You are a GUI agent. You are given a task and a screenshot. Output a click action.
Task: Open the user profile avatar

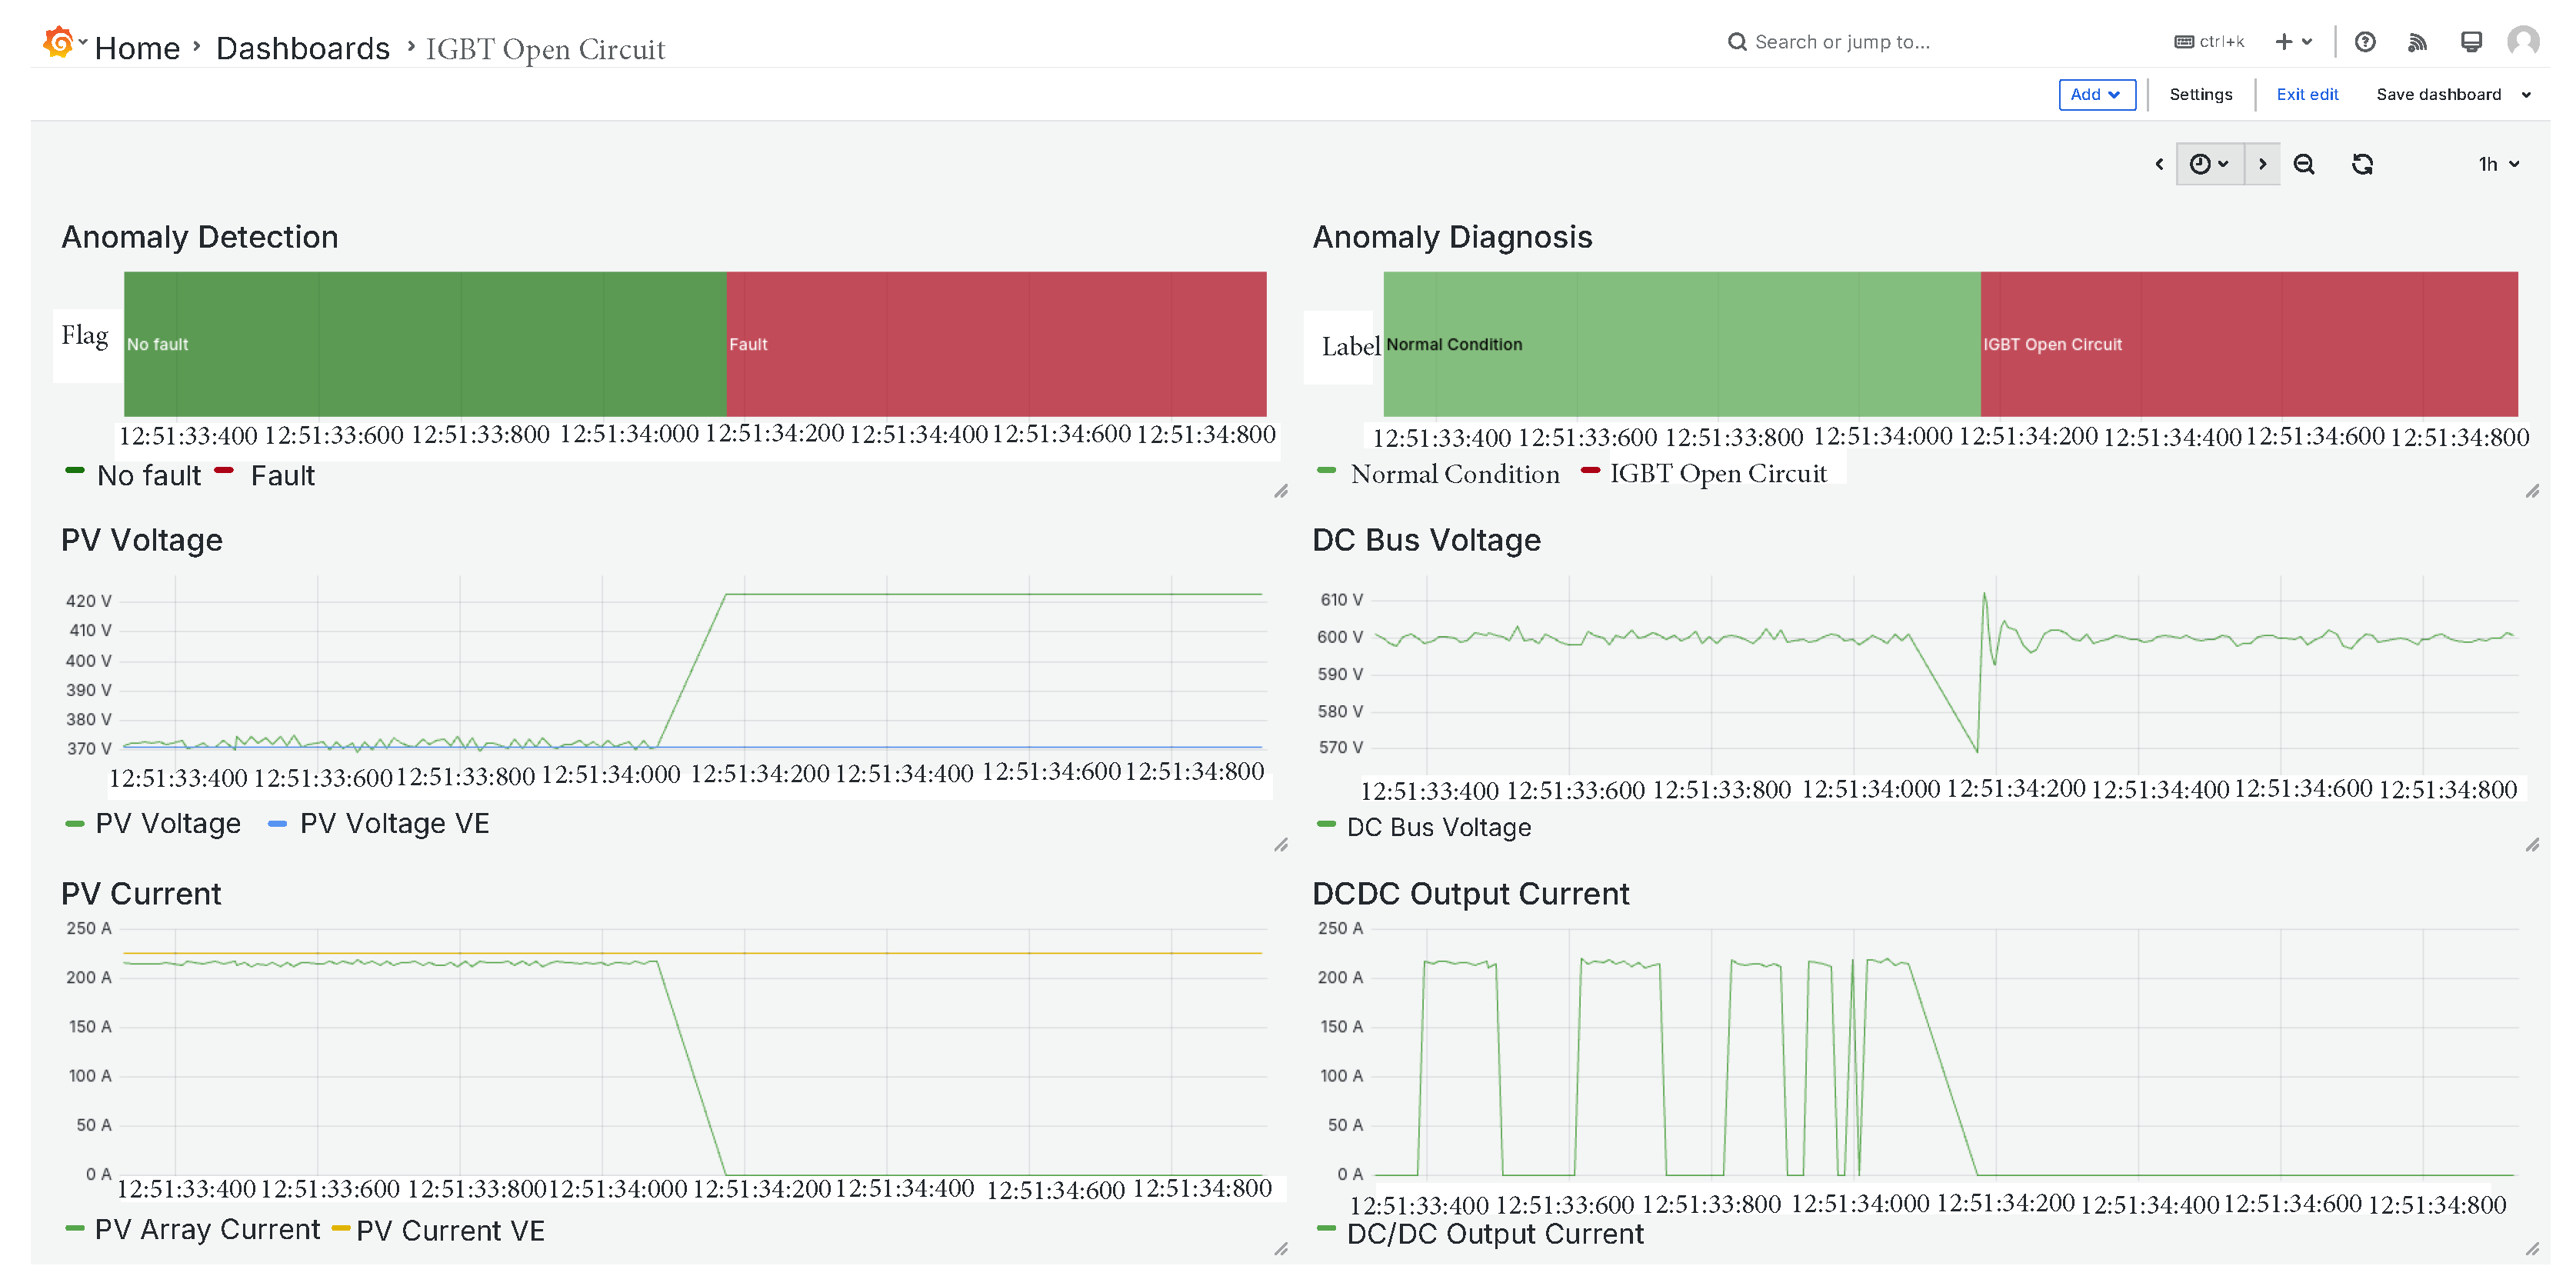click(x=2523, y=42)
